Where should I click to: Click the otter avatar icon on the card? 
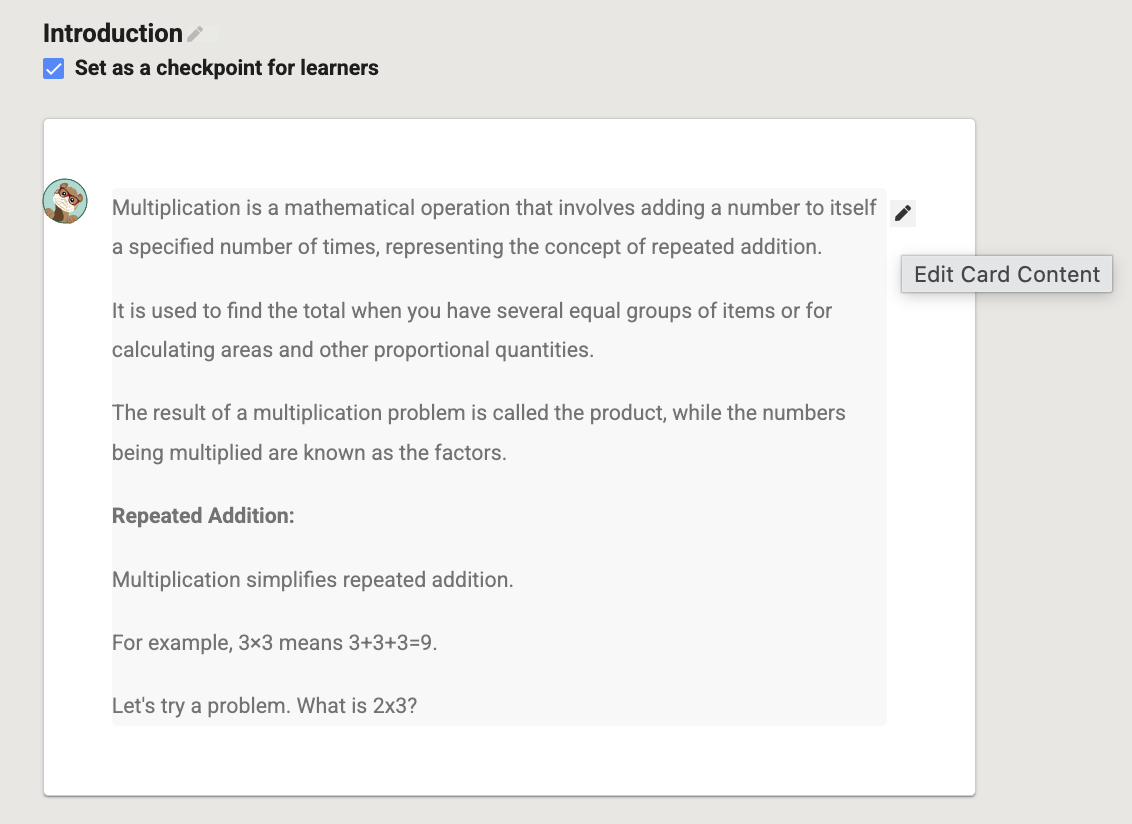pos(65,201)
